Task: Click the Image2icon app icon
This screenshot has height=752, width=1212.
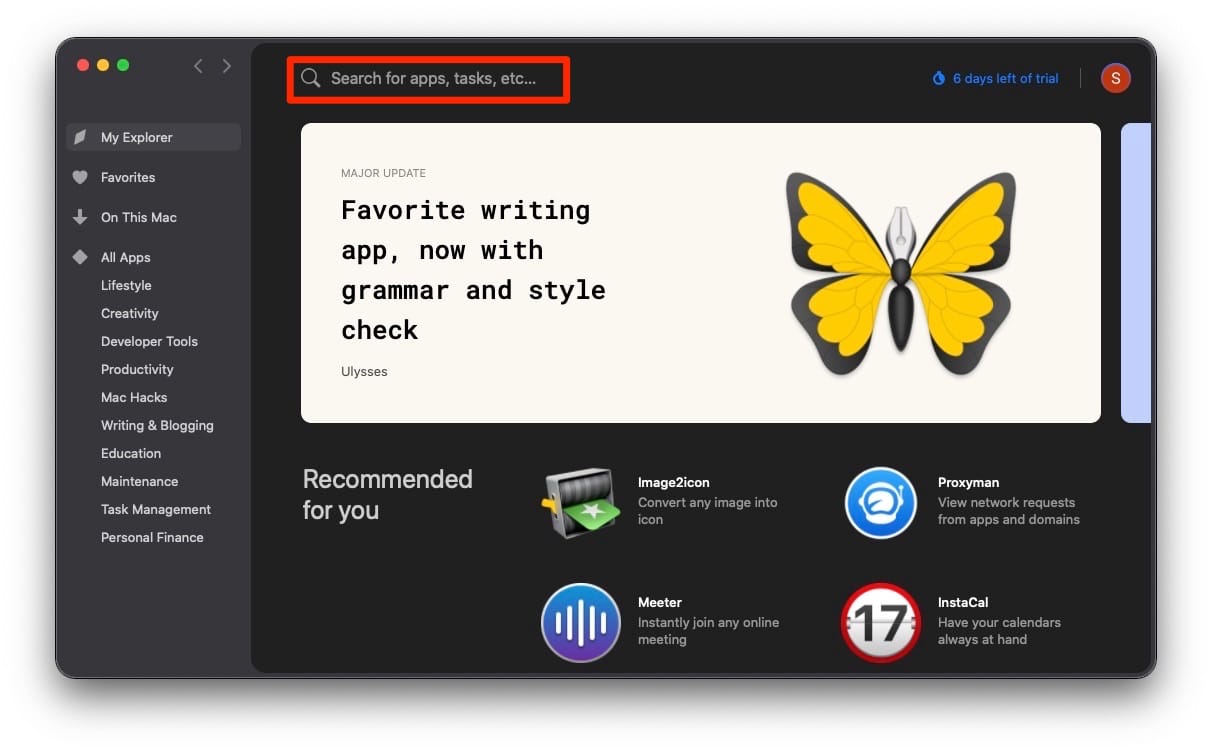Action: (x=581, y=503)
